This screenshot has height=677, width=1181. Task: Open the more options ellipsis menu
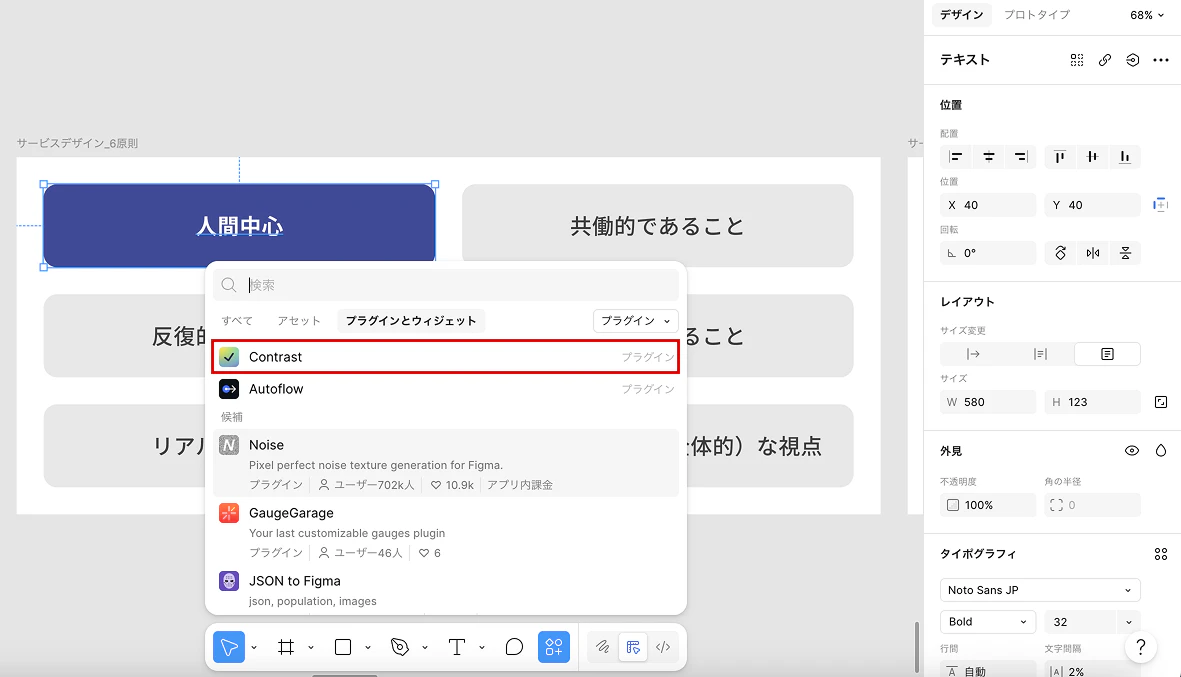point(1161,60)
